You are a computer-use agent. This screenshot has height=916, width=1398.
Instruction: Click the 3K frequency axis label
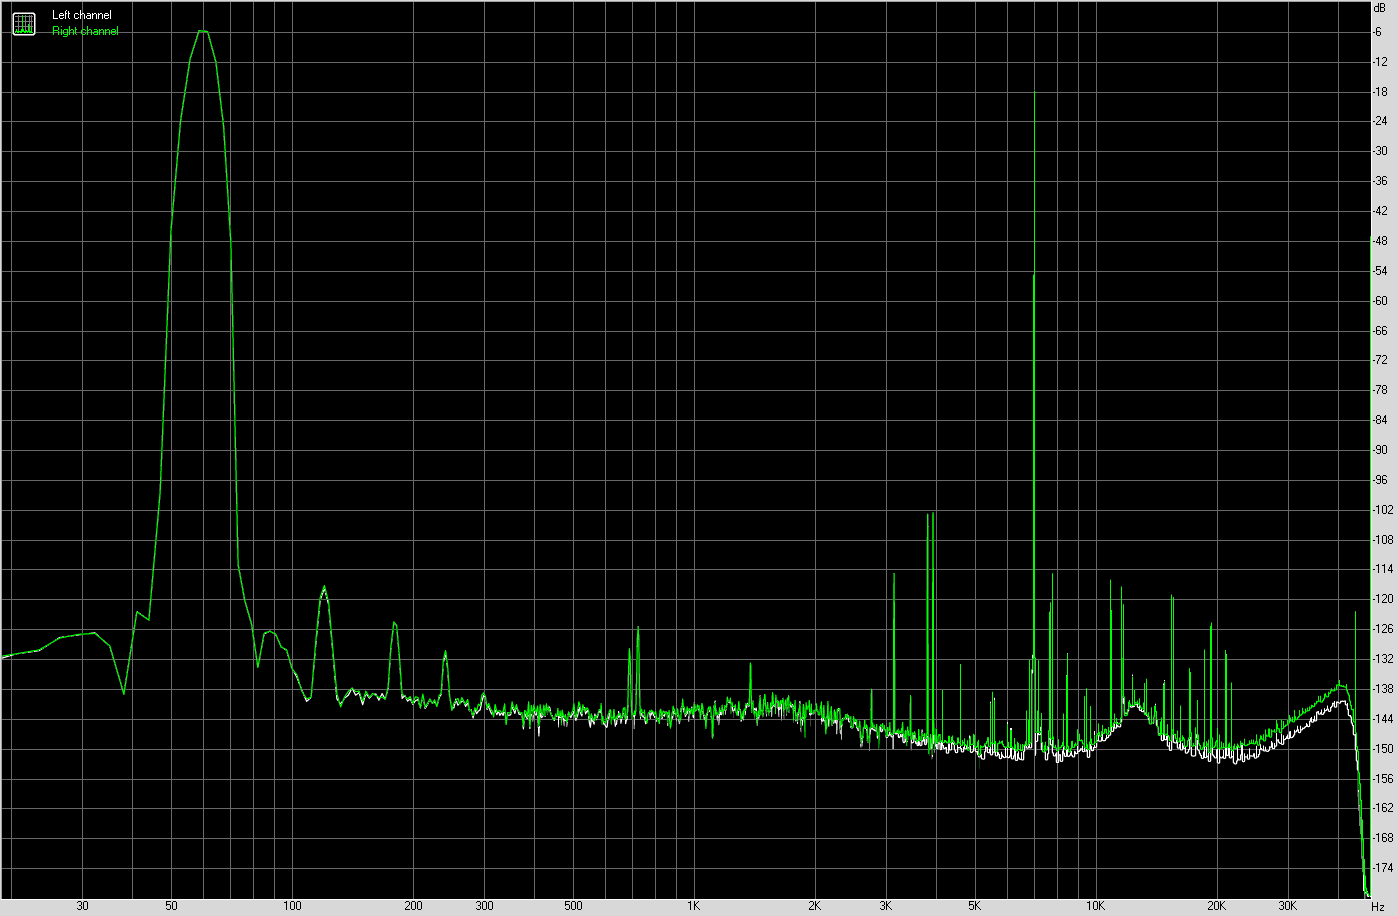(885, 907)
